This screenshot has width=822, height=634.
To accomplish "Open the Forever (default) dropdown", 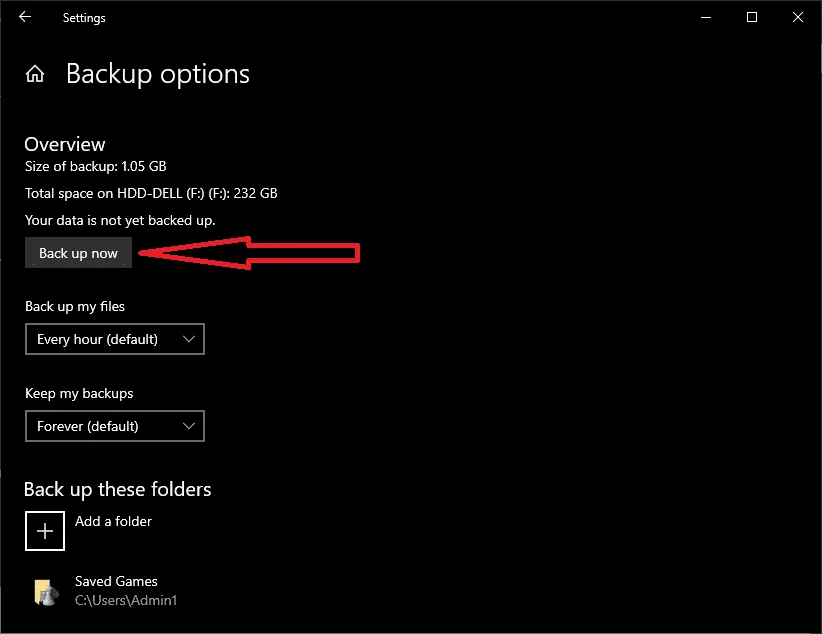I will tap(115, 426).
